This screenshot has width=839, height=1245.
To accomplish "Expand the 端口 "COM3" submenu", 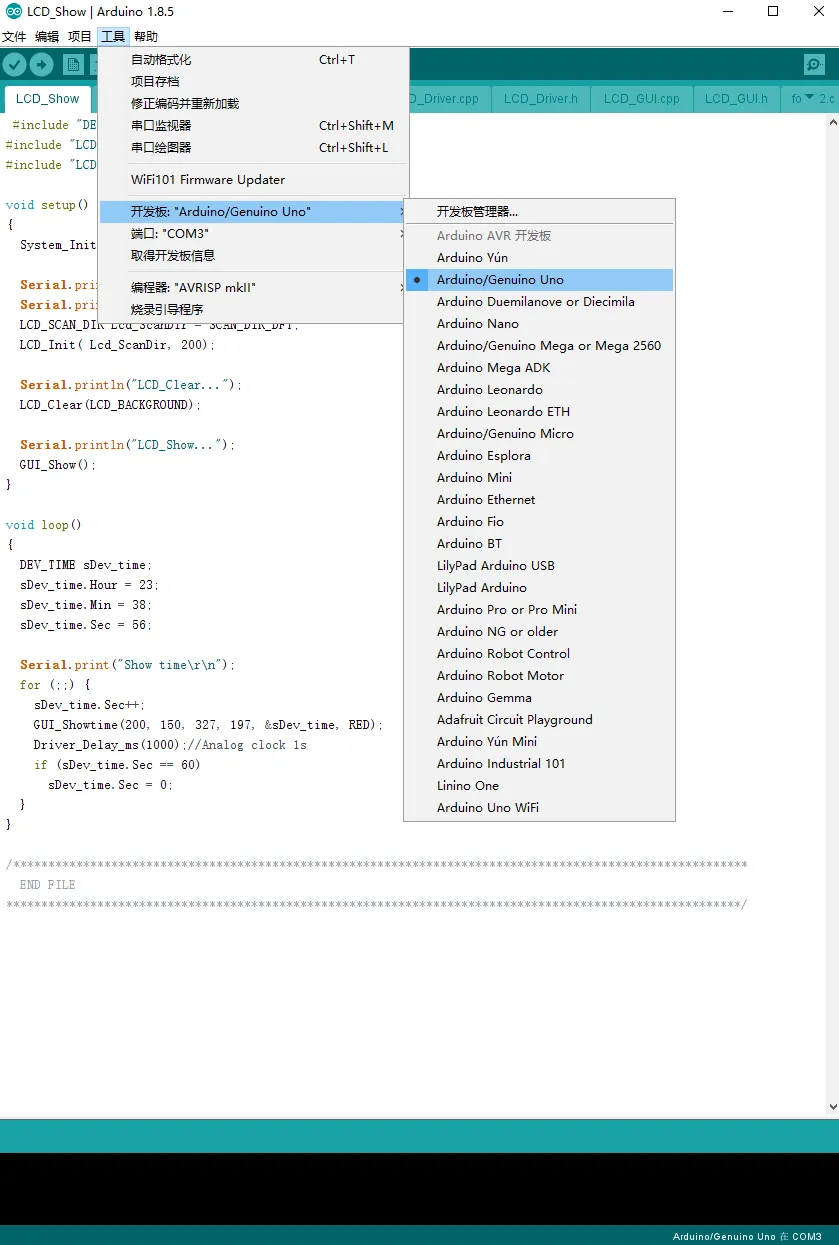I will (x=254, y=234).
